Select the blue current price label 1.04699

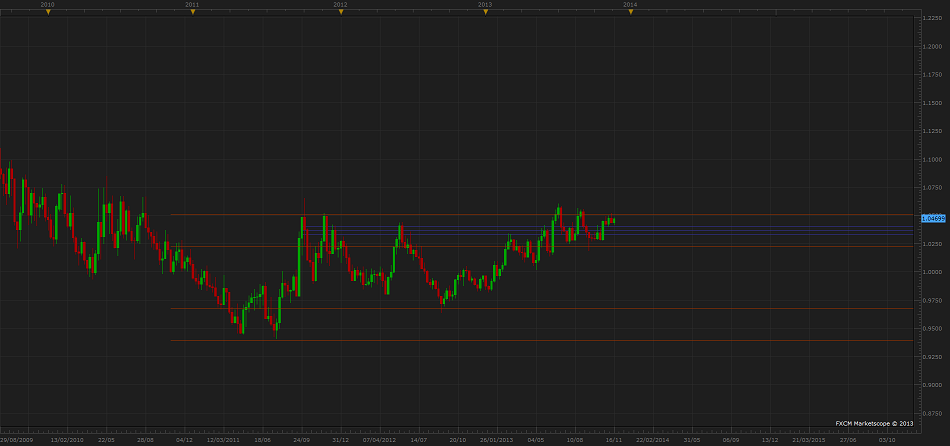coord(932,216)
